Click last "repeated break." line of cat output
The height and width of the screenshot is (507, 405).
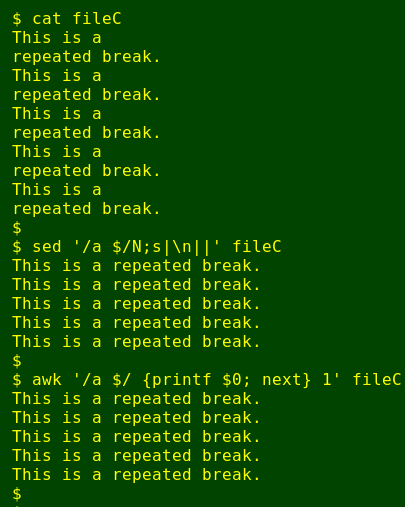(x=87, y=209)
